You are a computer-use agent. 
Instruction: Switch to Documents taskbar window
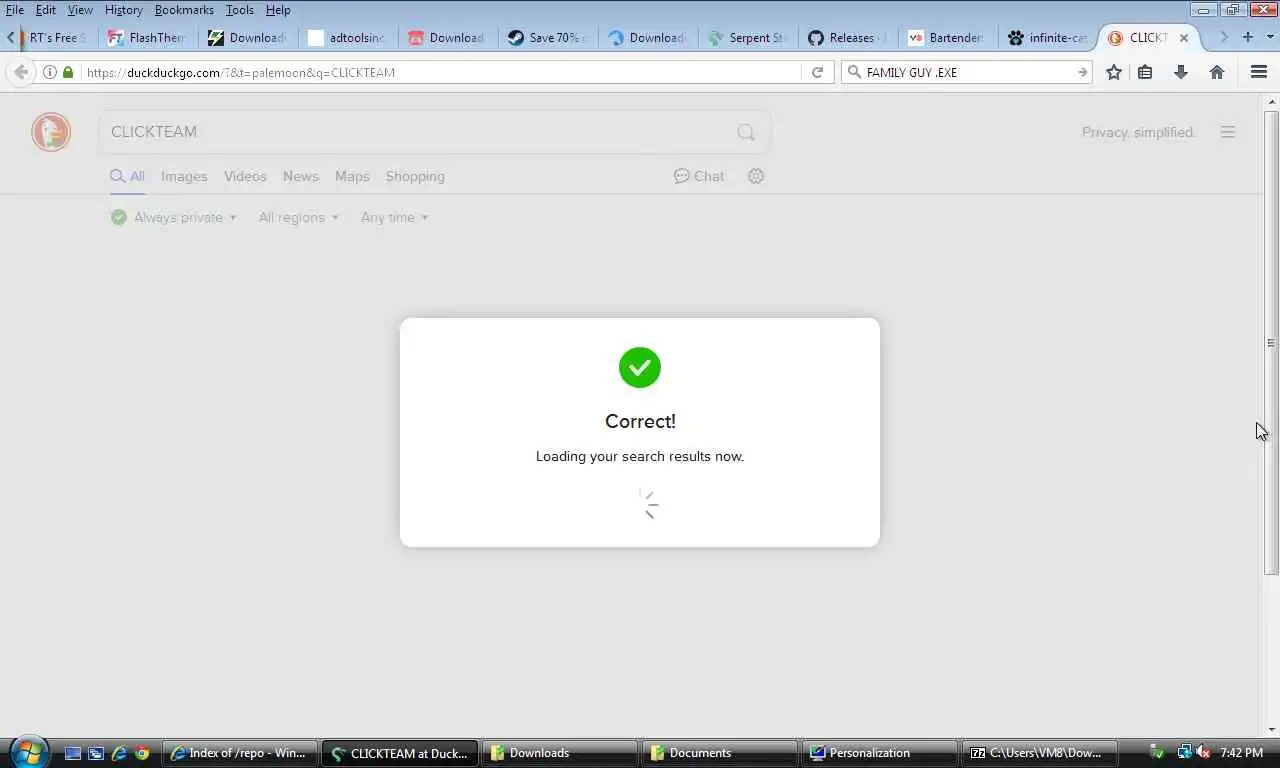[x=719, y=753]
